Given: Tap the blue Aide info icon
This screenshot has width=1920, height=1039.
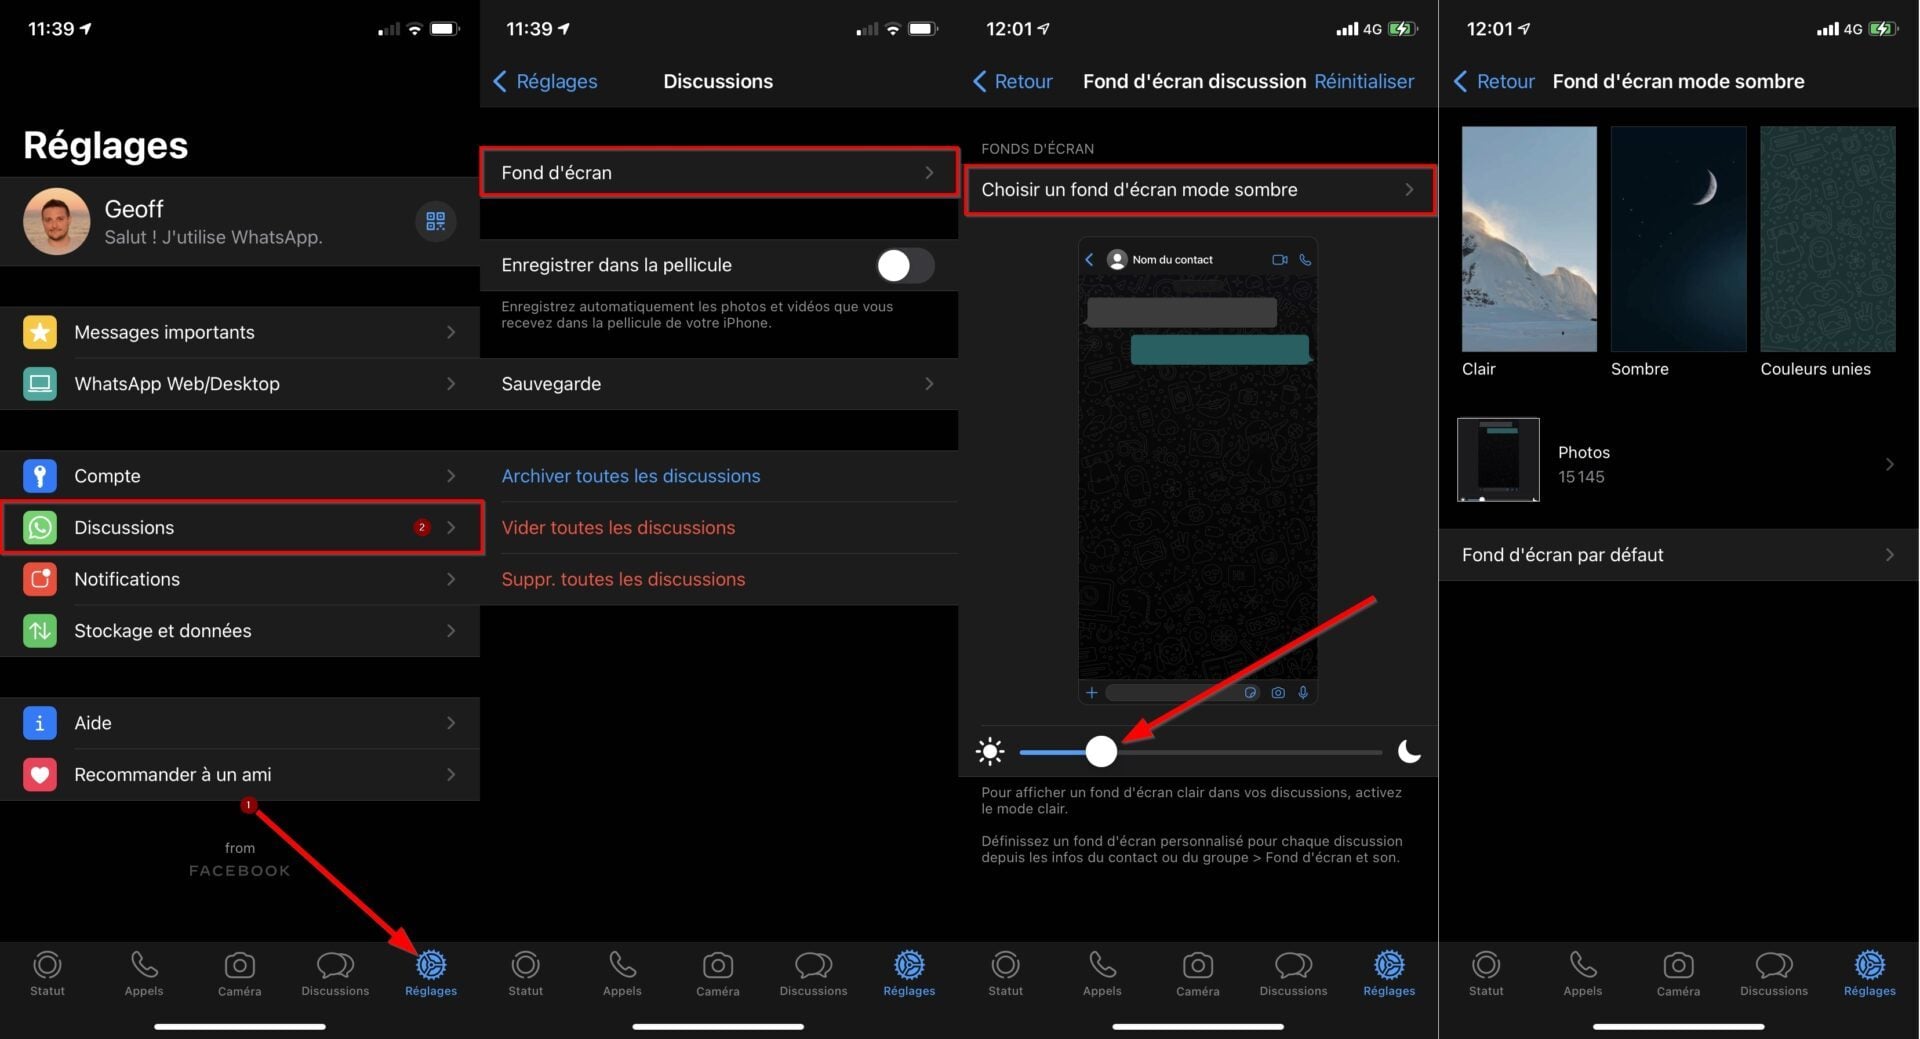Looking at the screenshot, I should pos(40,723).
